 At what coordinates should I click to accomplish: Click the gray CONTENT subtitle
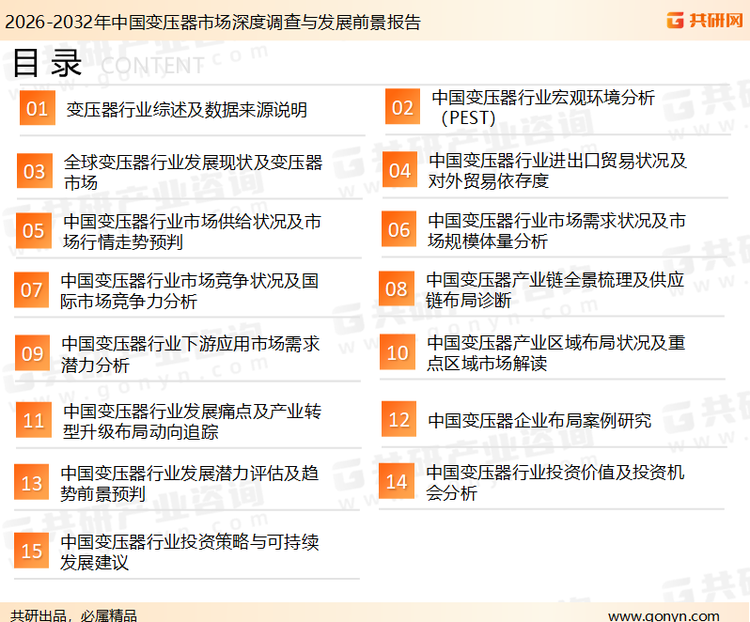click(153, 66)
